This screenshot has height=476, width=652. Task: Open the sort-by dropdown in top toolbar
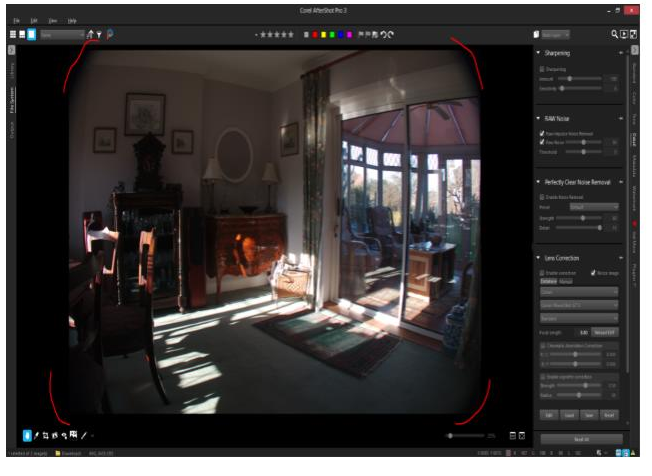click(62, 35)
